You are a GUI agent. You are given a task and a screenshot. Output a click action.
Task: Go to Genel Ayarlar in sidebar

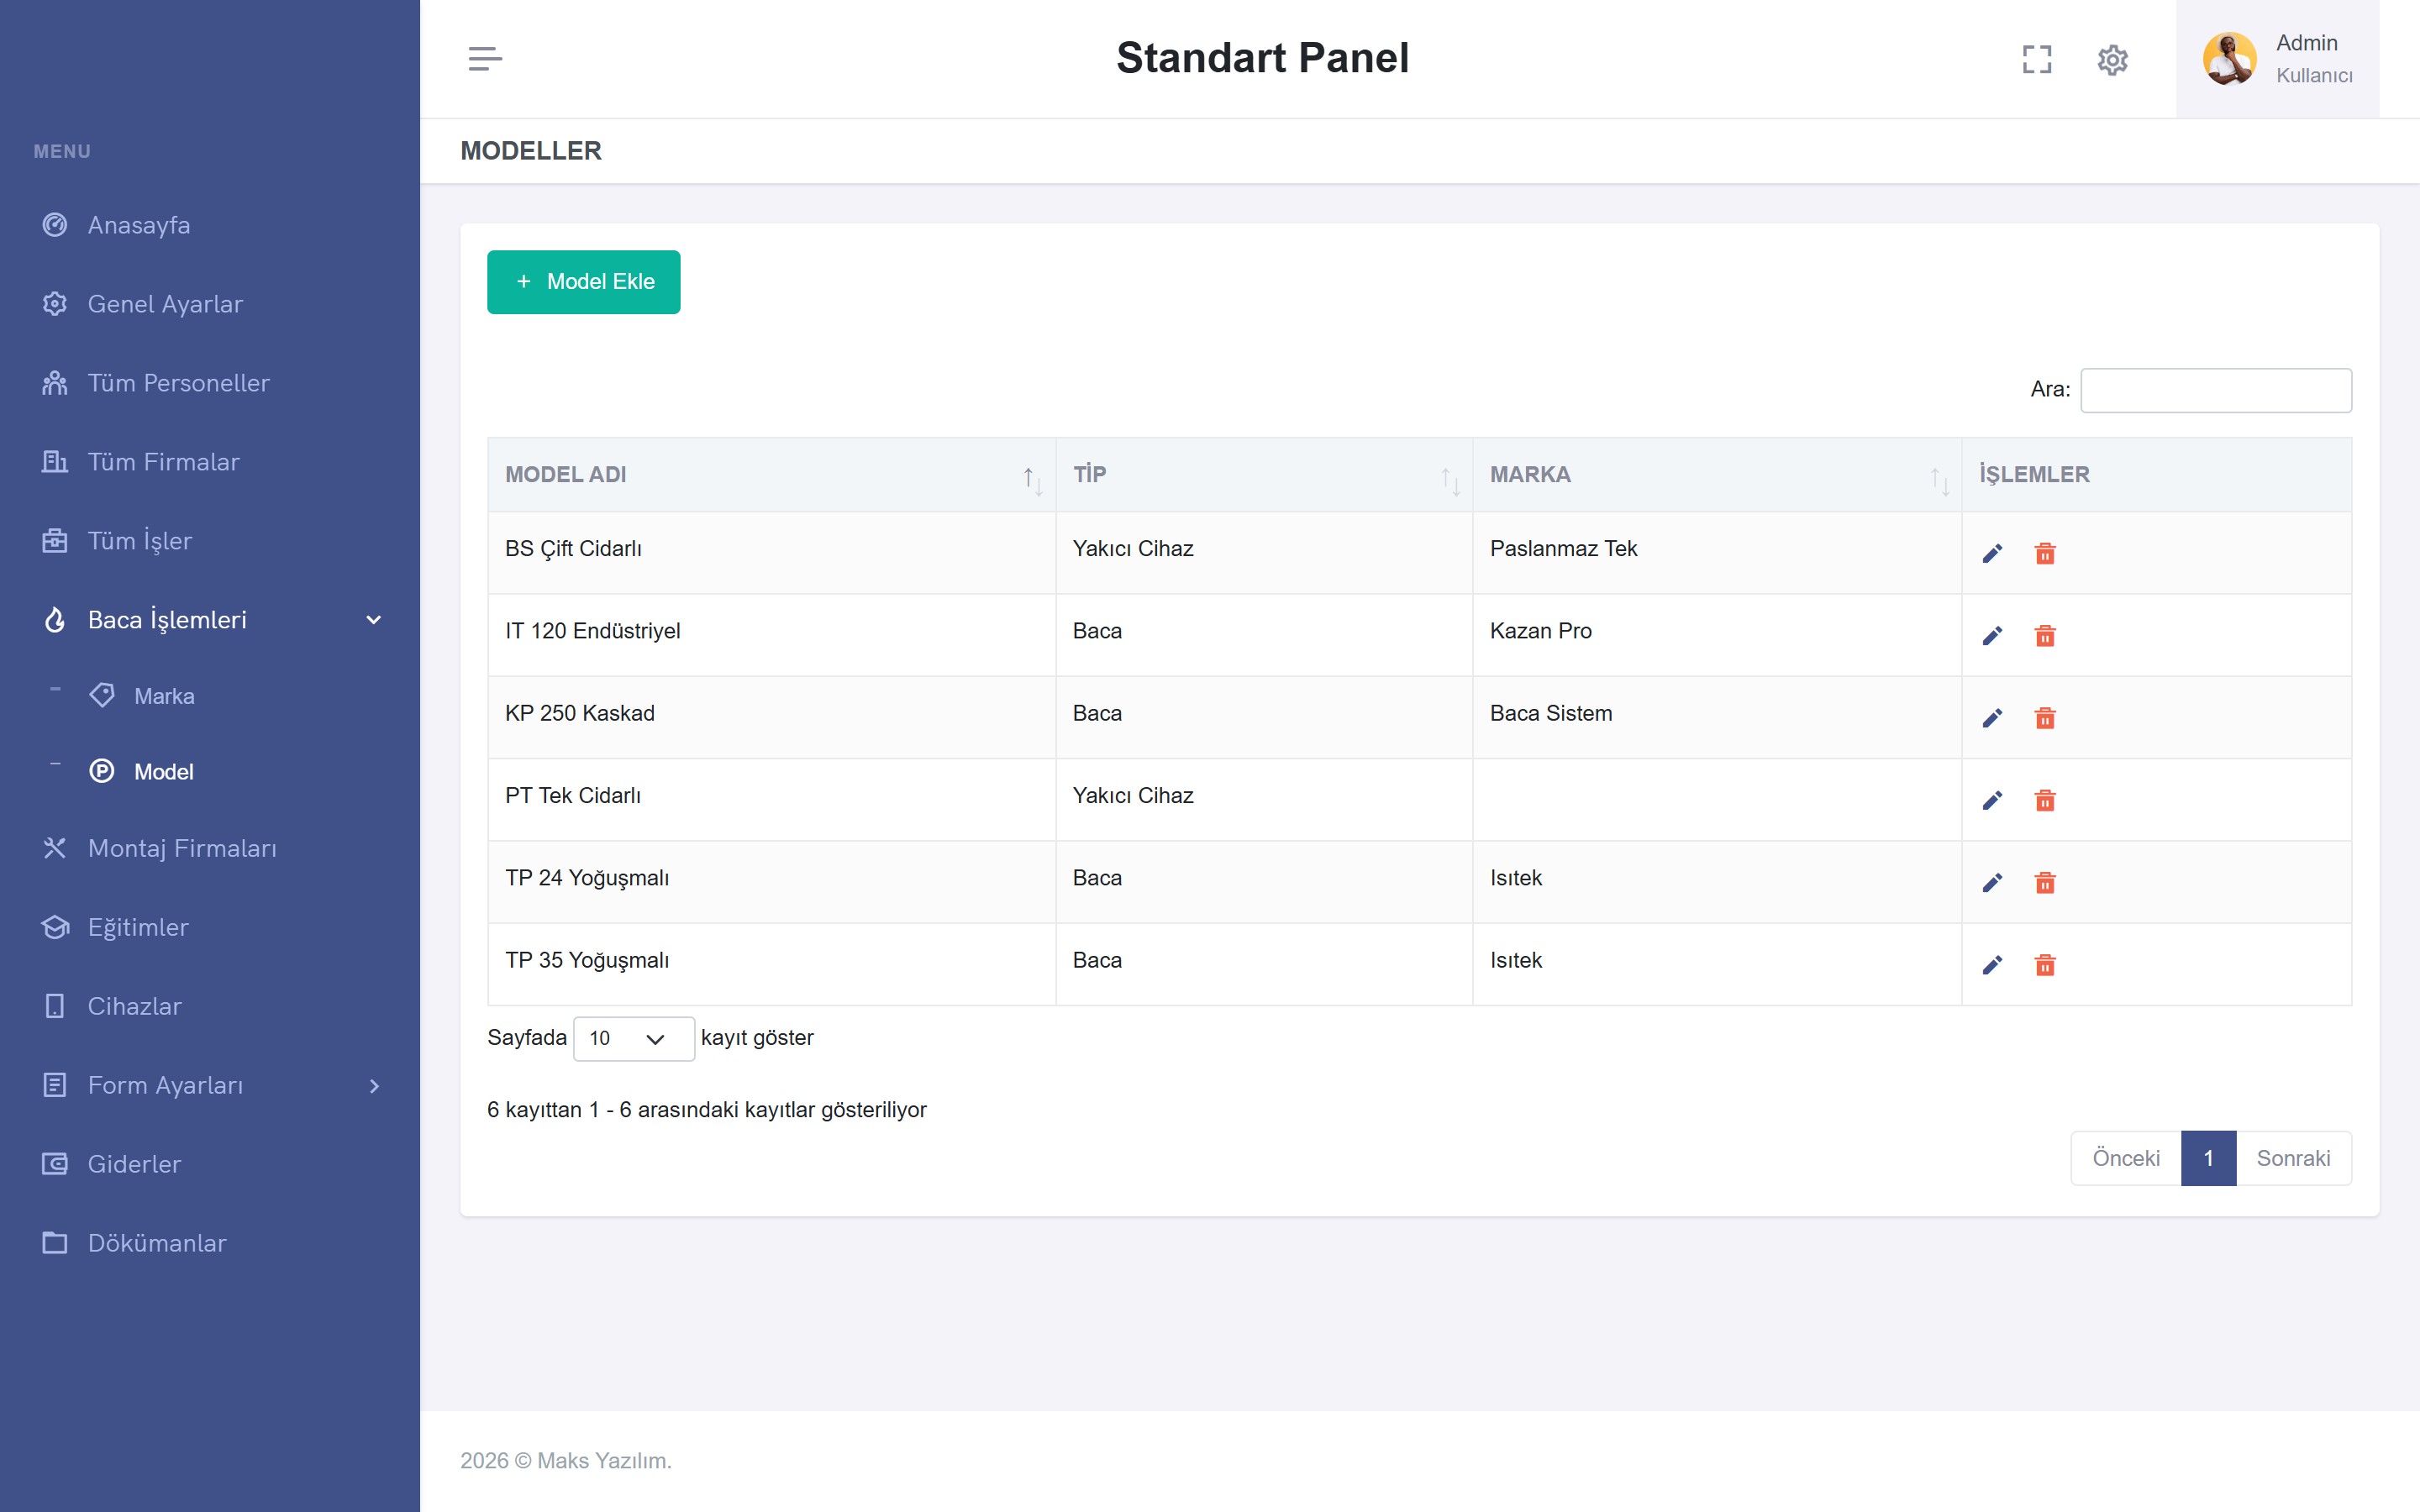tap(210, 304)
